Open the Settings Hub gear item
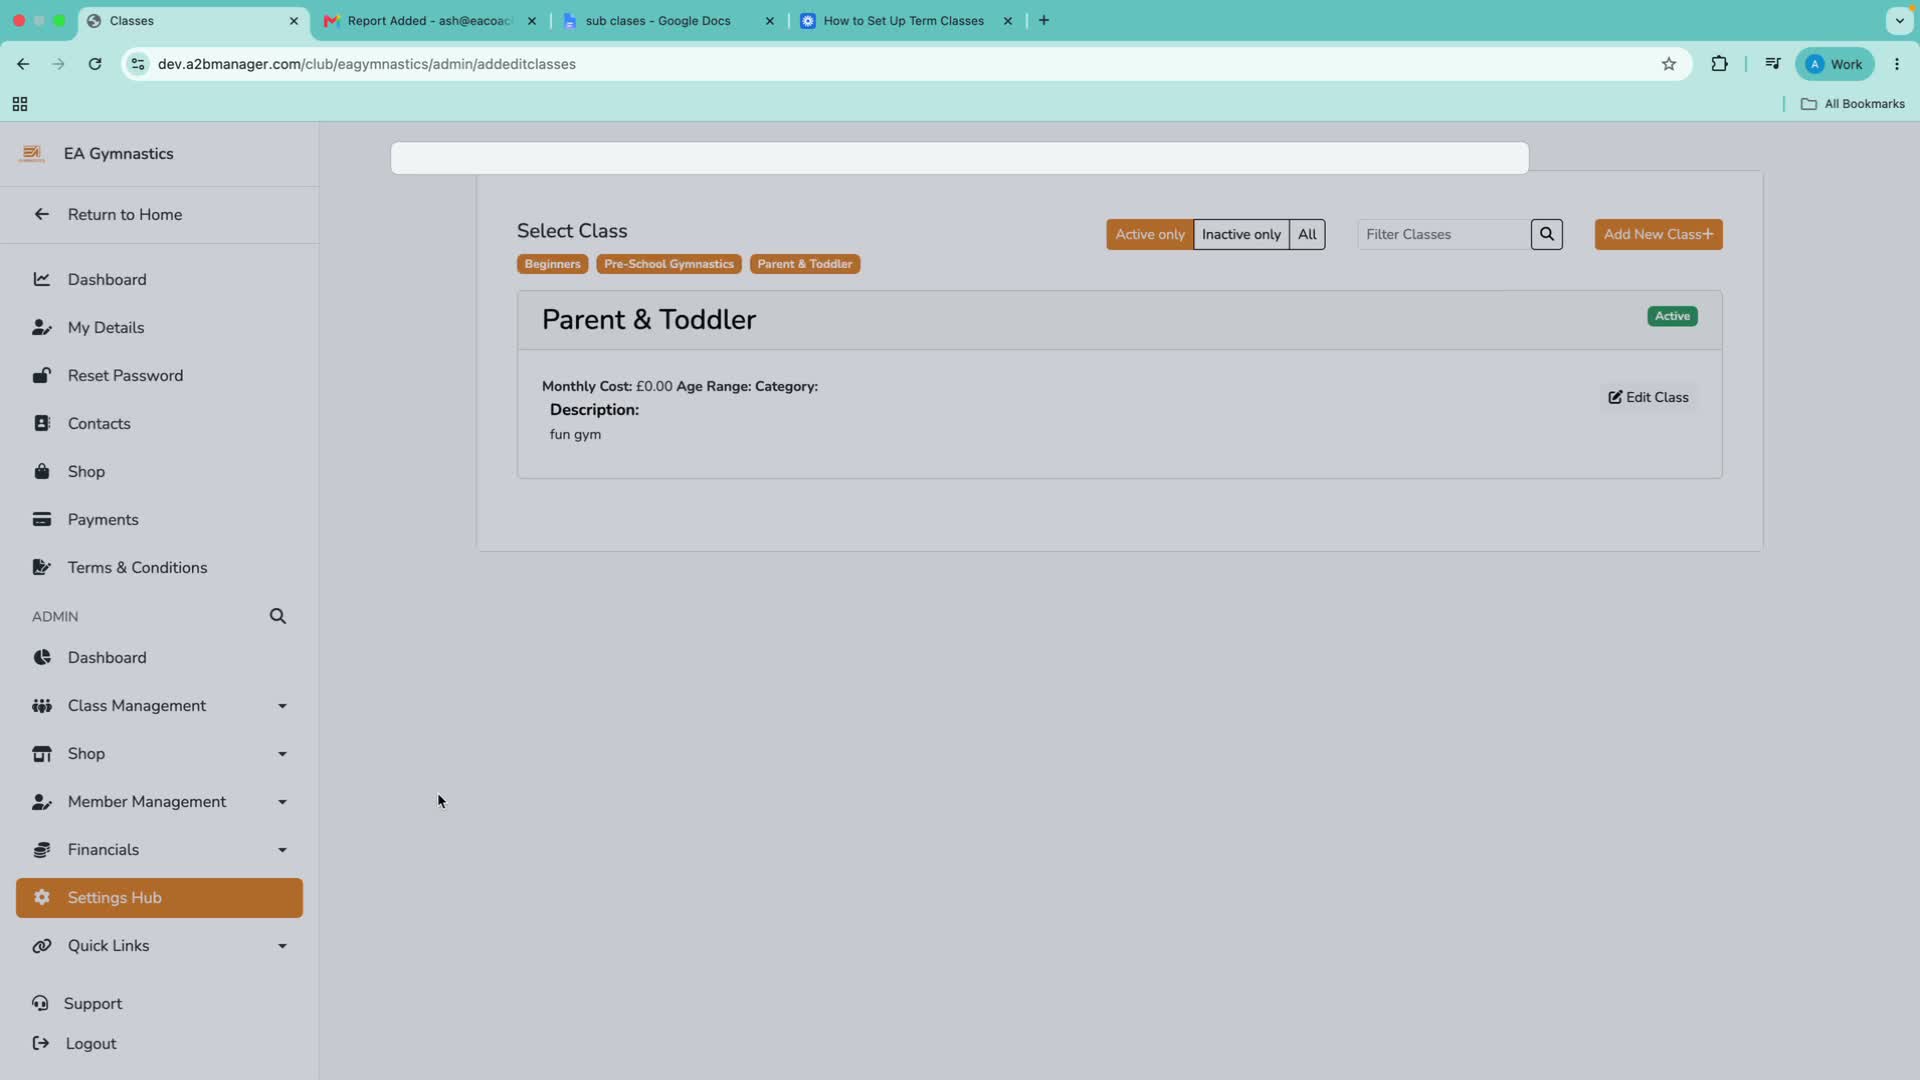 [159, 897]
